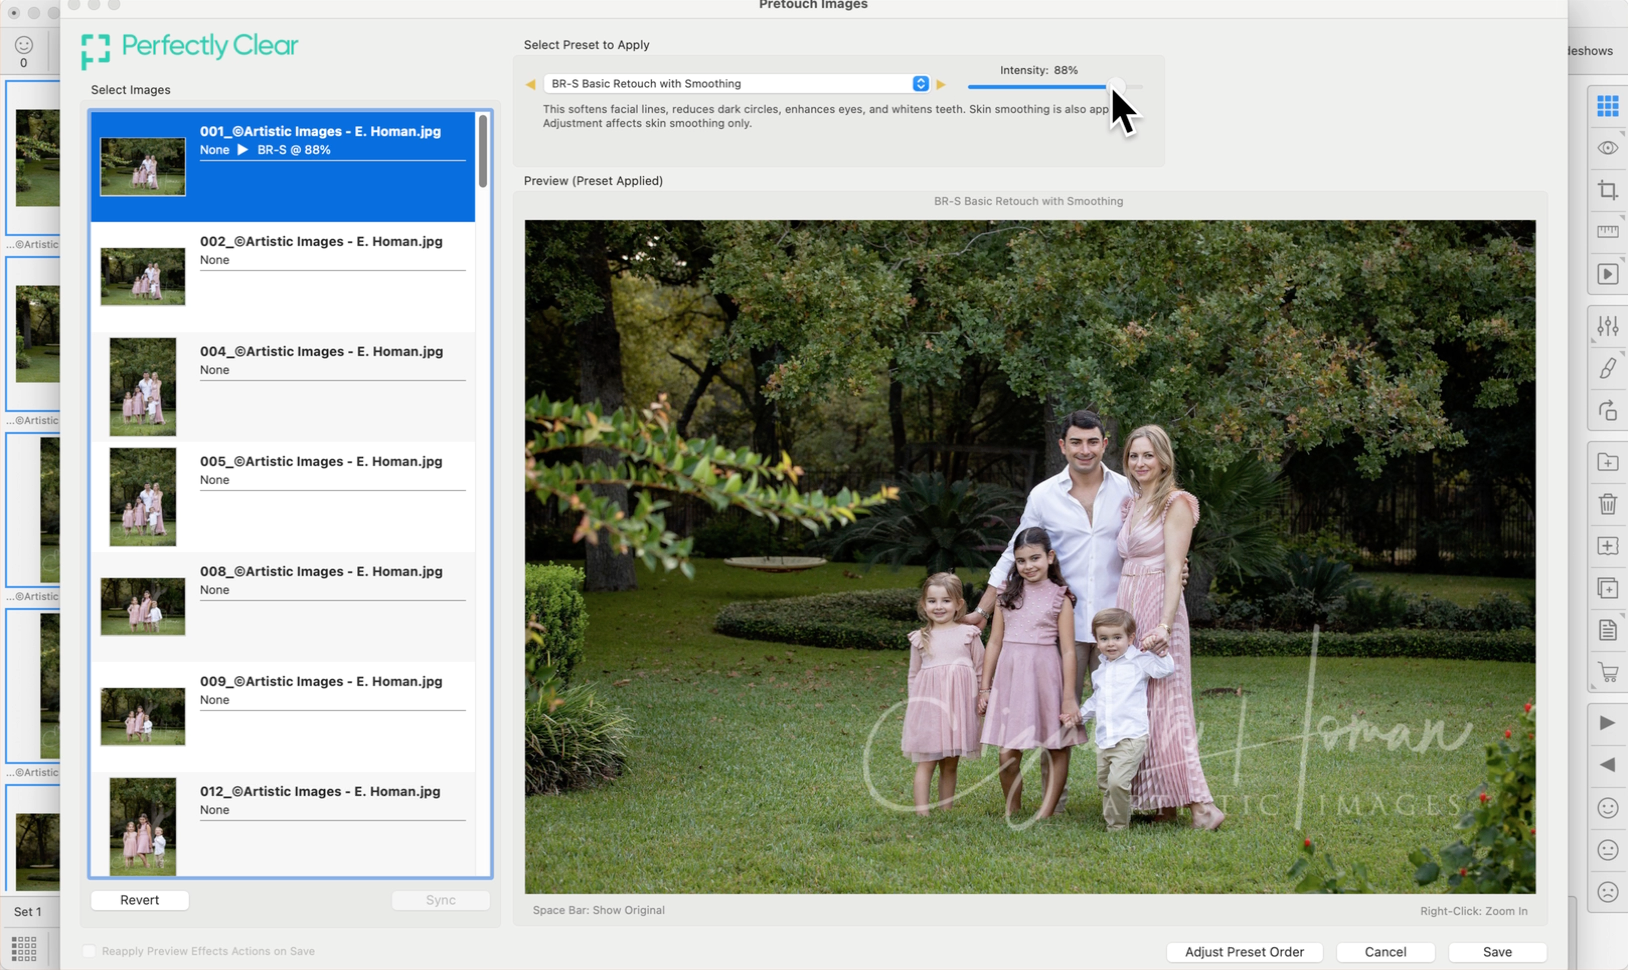Click the add folder icon
Viewport: 1628px width, 970px height.
1607,462
